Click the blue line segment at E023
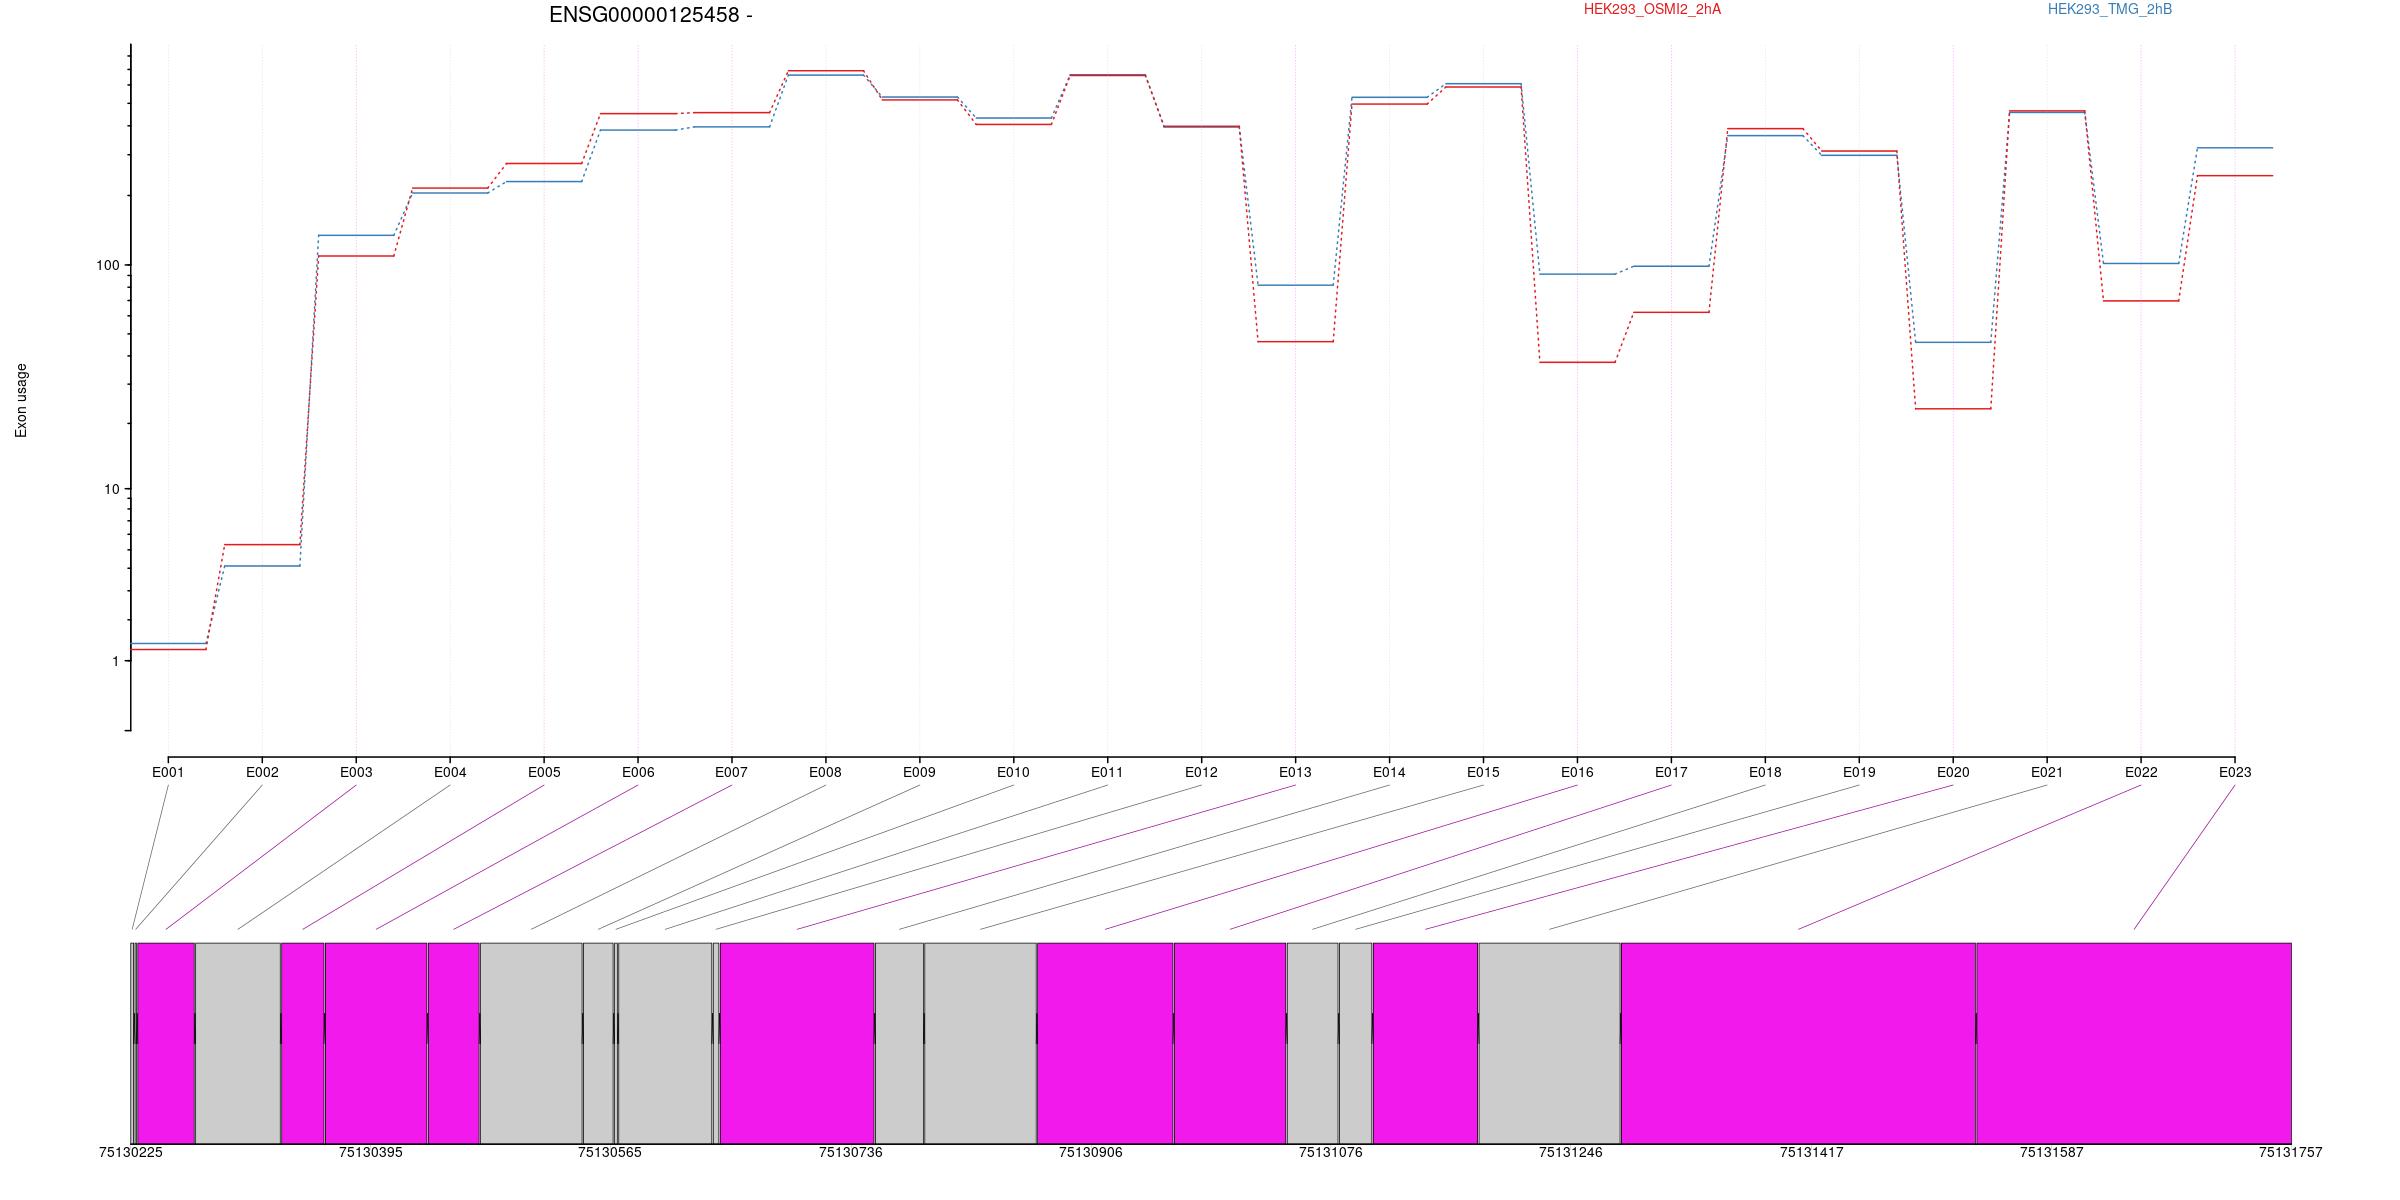Screen dimensions: 2400x1200 (x=2235, y=148)
